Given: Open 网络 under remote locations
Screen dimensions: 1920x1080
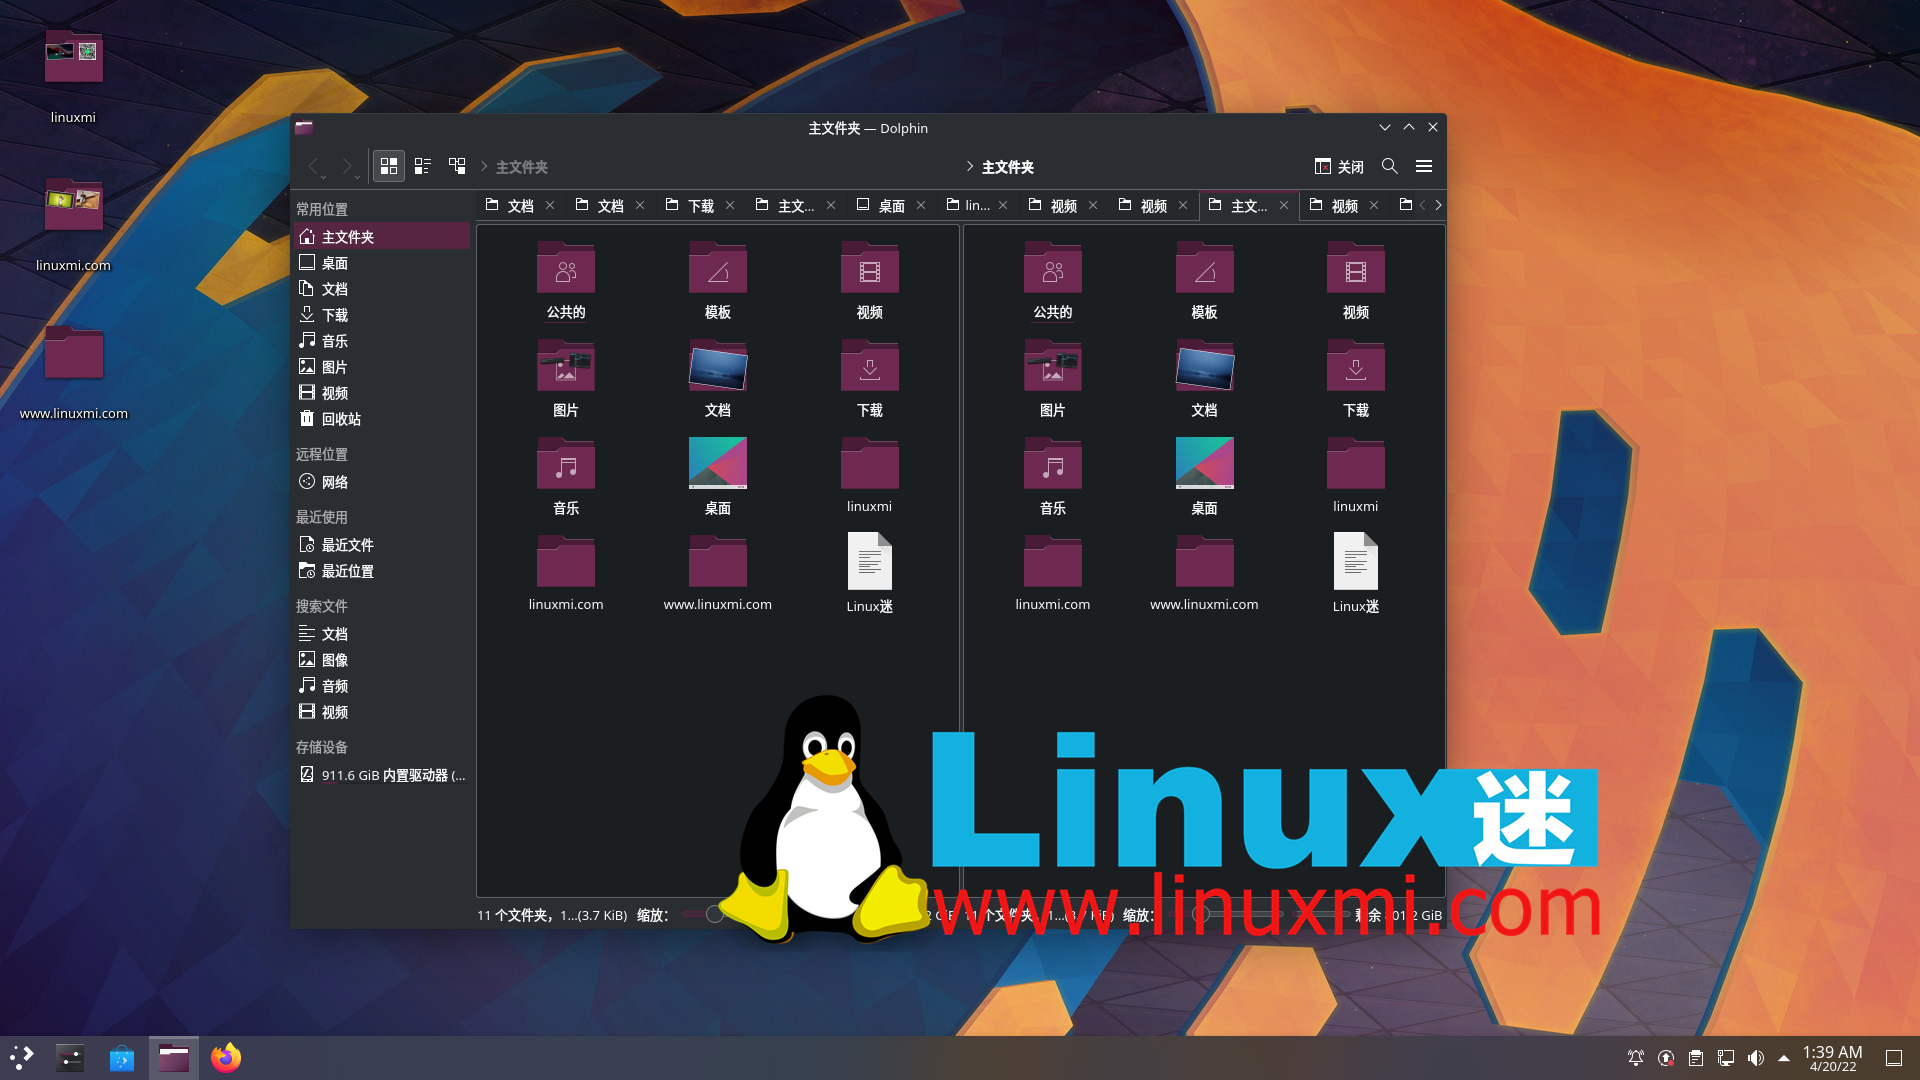Looking at the screenshot, I should tap(382, 481).
